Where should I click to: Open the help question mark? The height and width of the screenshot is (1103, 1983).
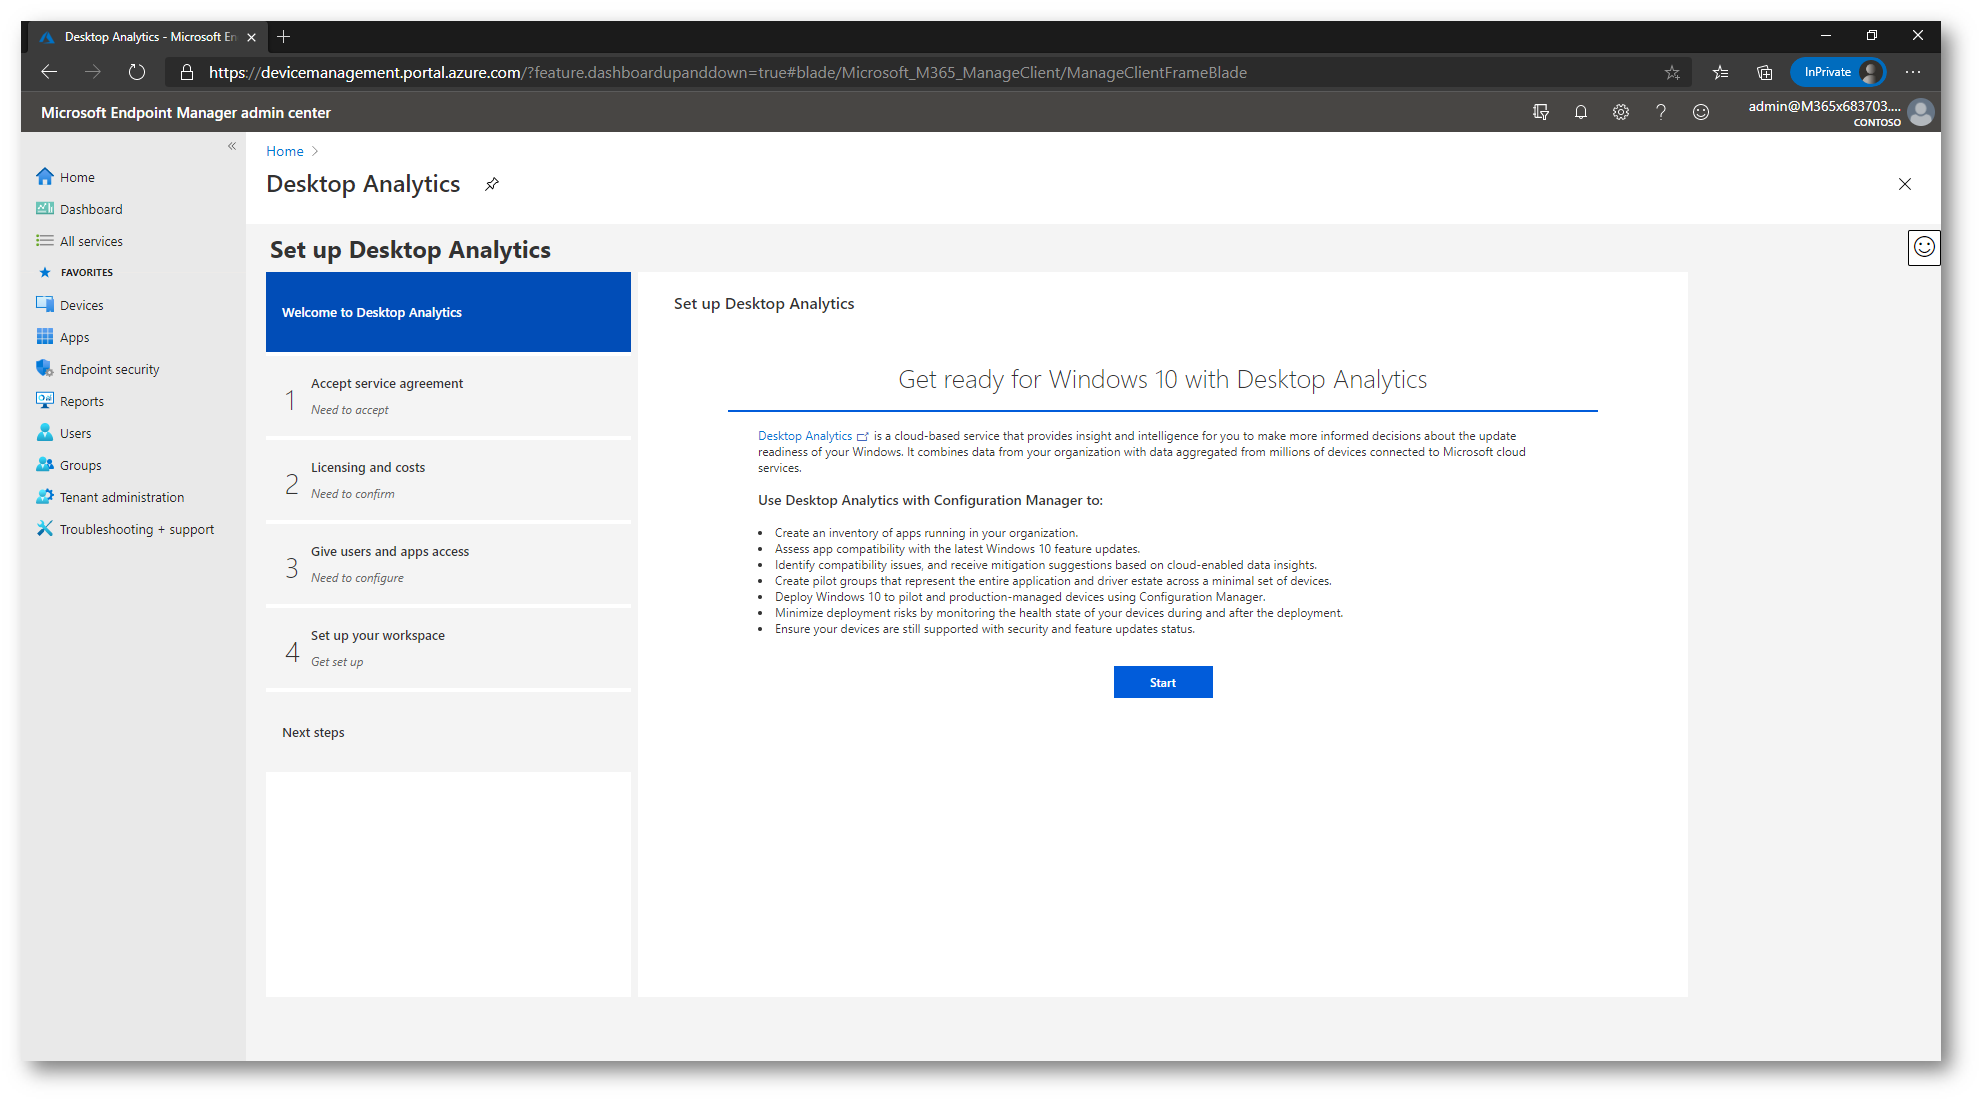(x=1661, y=112)
